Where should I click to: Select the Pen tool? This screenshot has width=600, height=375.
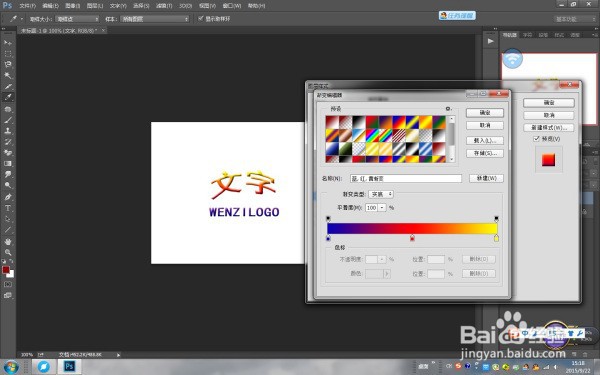coord(8,197)
